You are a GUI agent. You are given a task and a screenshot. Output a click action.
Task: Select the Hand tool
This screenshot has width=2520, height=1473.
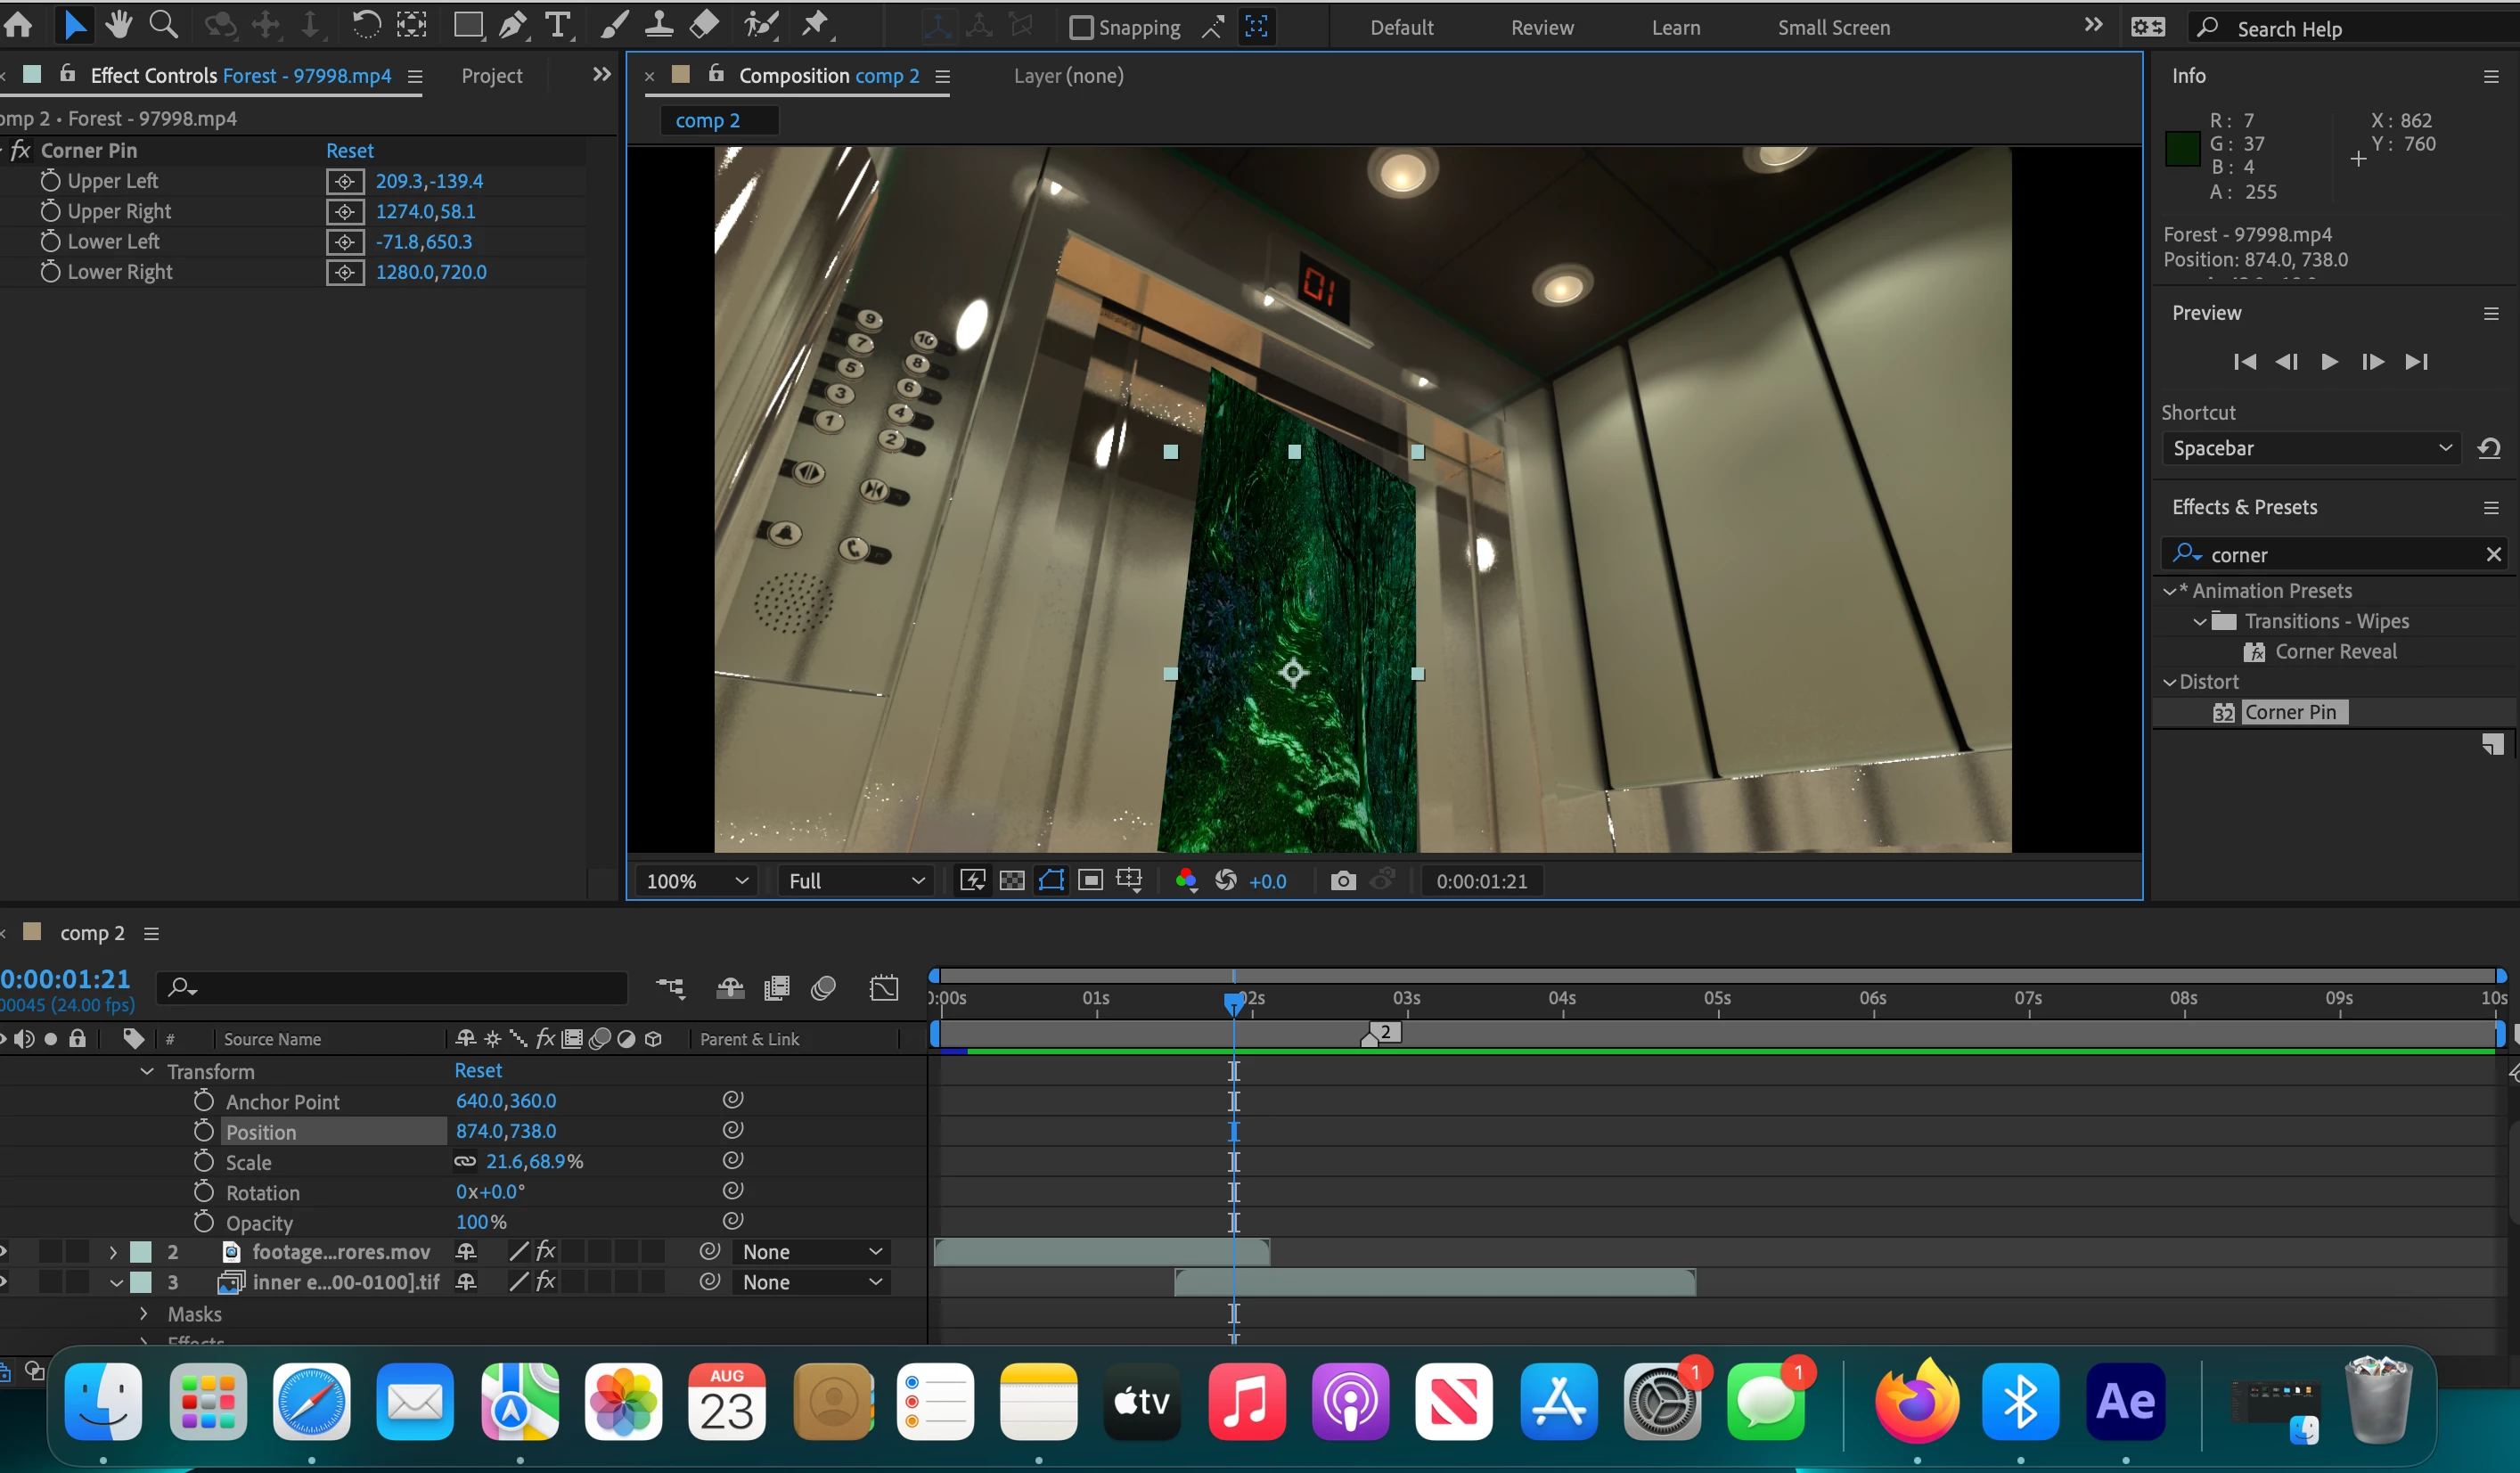119,25
